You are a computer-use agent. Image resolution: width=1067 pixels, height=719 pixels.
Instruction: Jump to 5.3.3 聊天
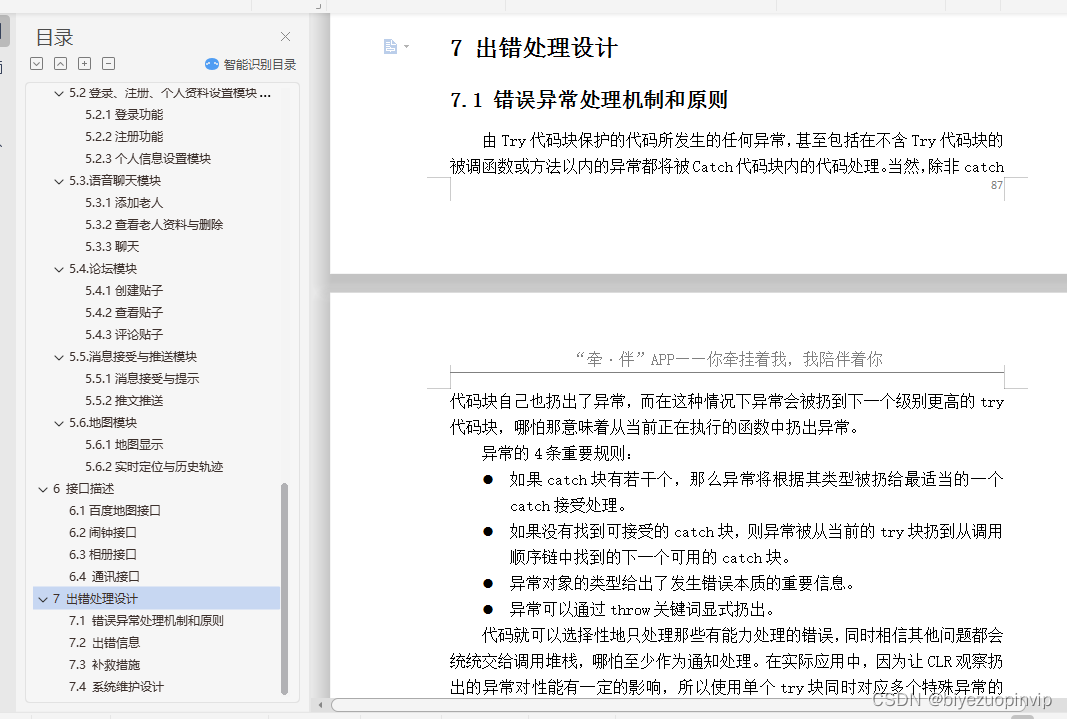(112, 246)
